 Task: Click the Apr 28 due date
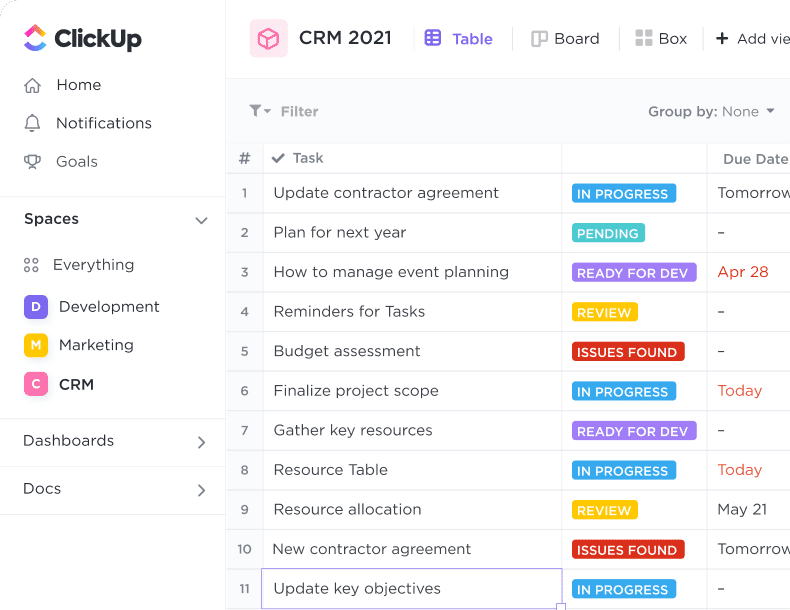pos(743,272)
